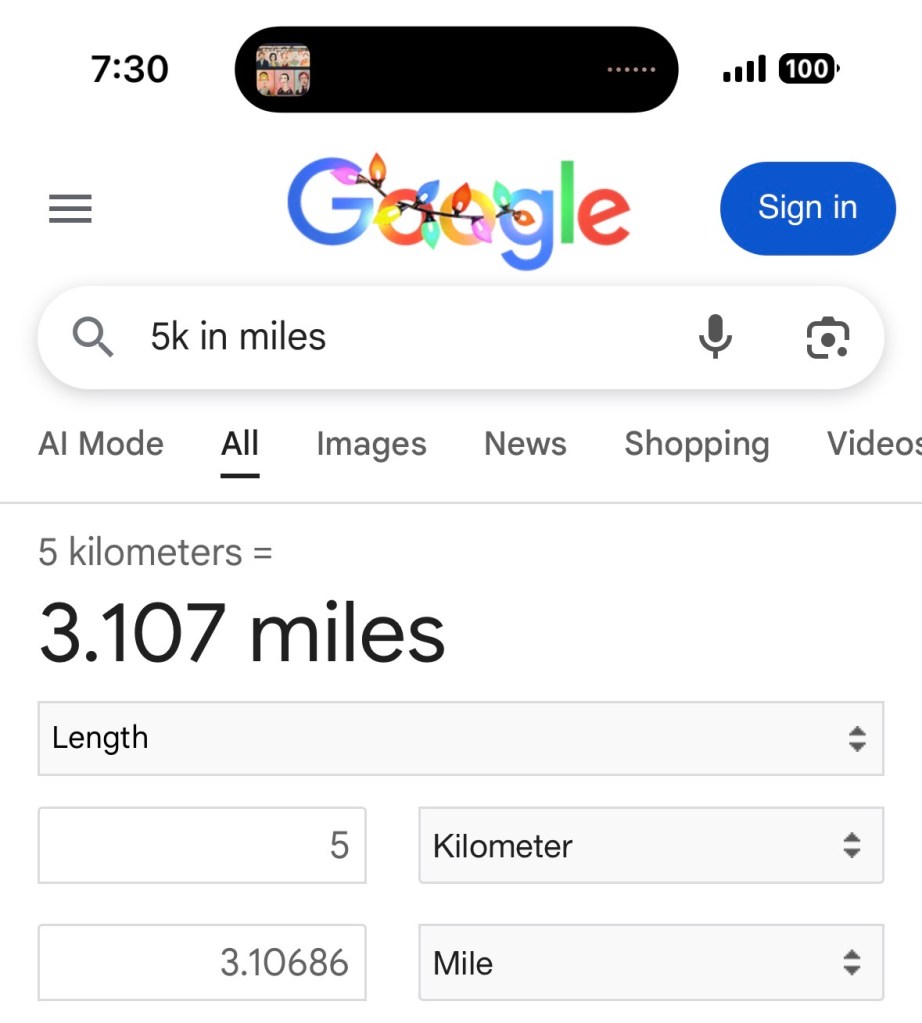Select the All results tab
Image resolution: width=922 pixels, height=1023 pixels.
coord(240,444)
